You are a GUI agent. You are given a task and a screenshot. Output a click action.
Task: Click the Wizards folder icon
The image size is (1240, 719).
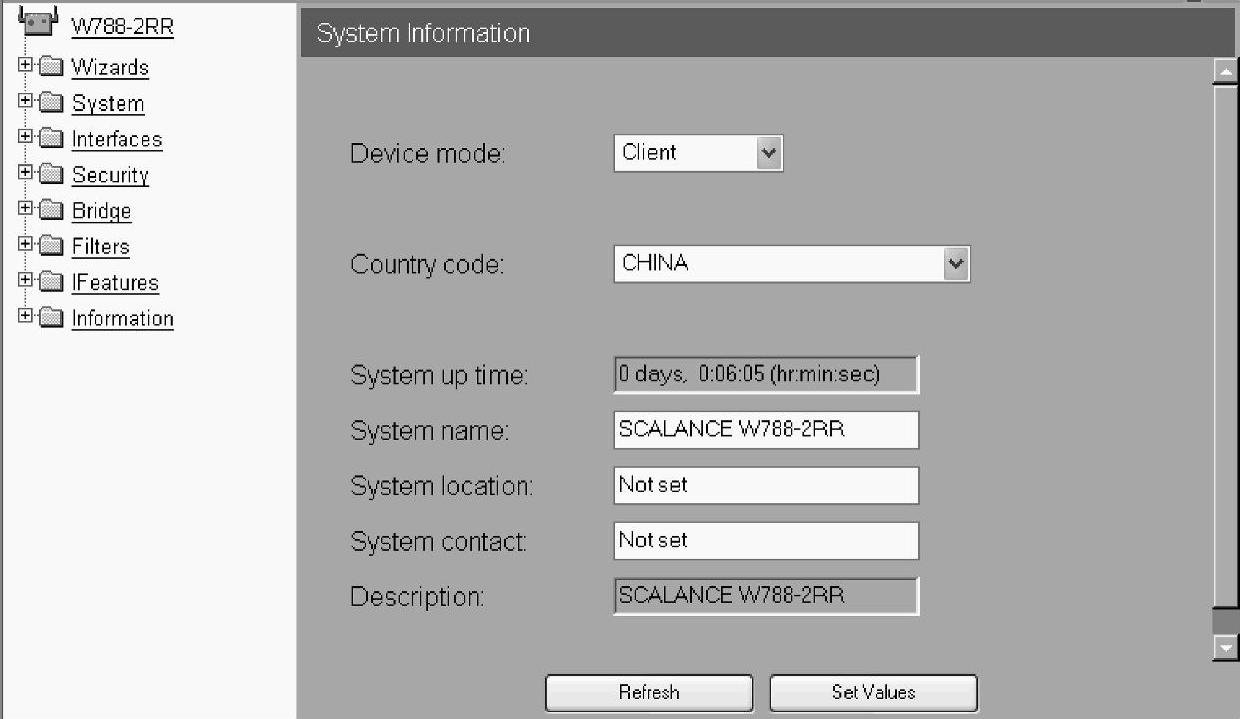click(52, 67)
